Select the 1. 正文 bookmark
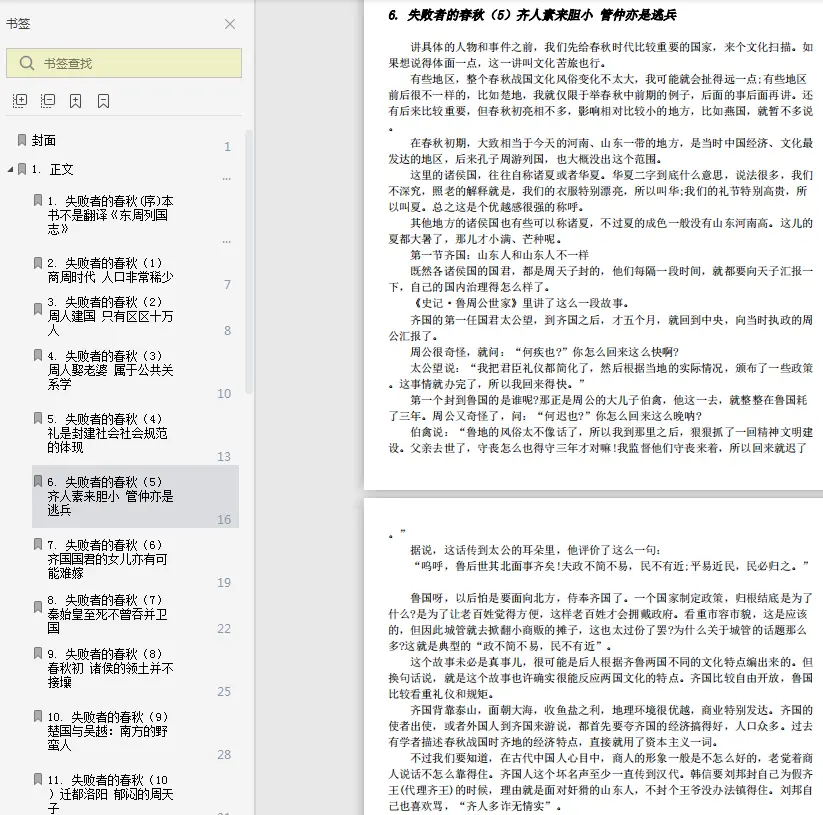 point(52,170)
